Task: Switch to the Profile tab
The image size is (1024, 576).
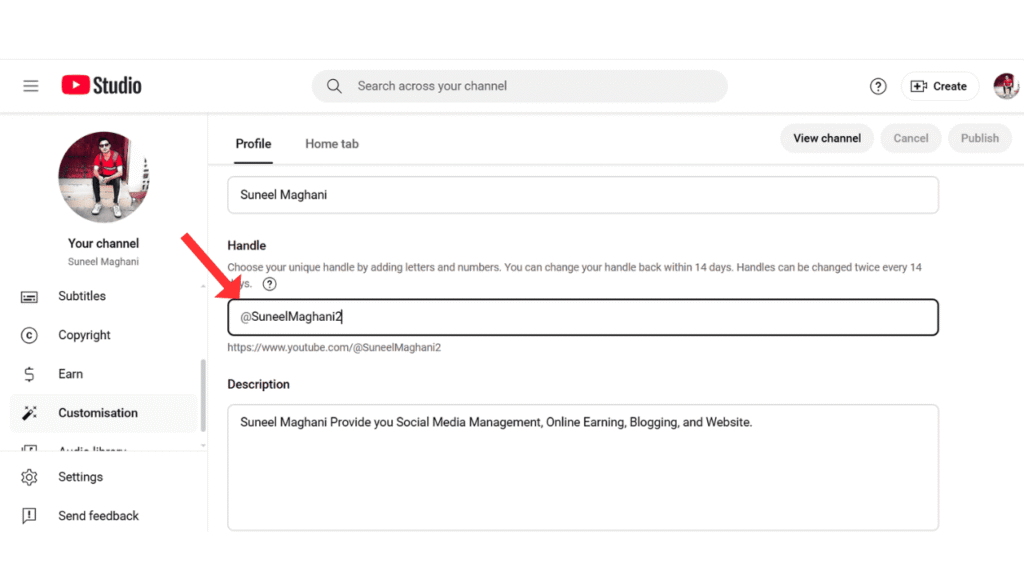Action: [253, 144]
